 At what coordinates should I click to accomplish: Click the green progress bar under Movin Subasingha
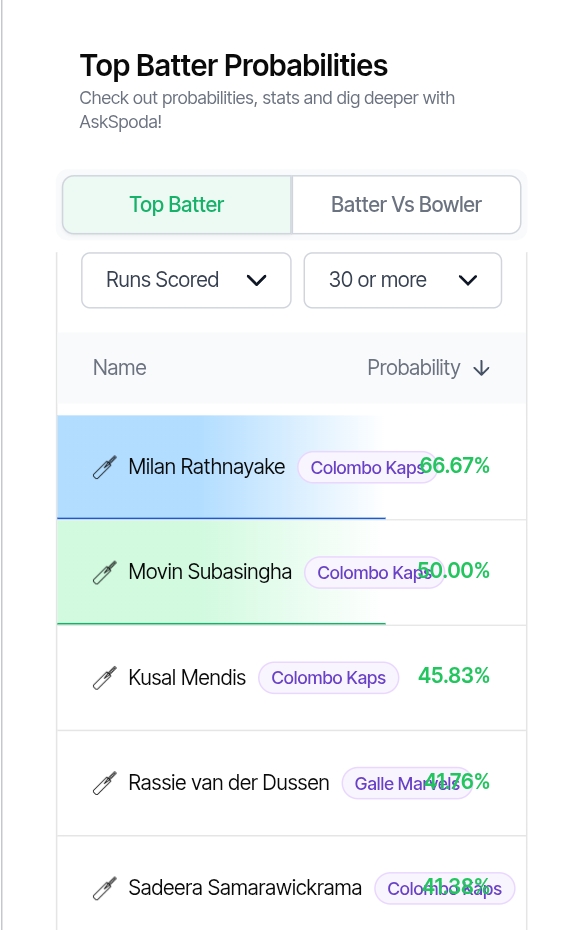(221, 623)
